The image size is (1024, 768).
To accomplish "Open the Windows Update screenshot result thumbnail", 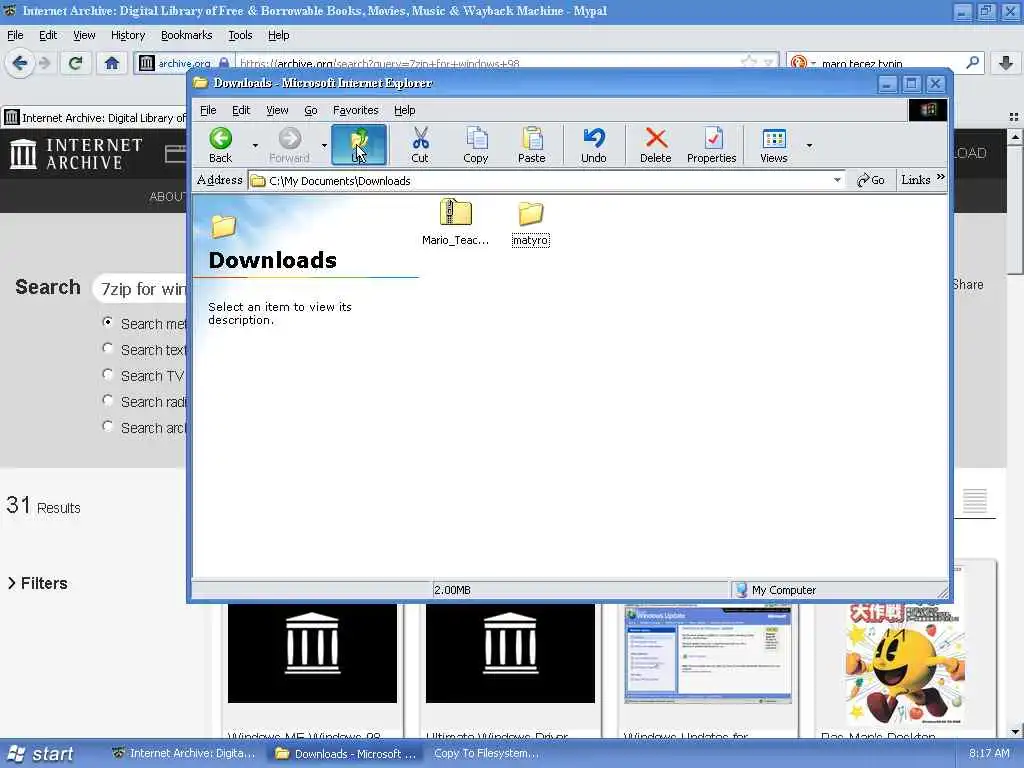I will coord(708,654).
